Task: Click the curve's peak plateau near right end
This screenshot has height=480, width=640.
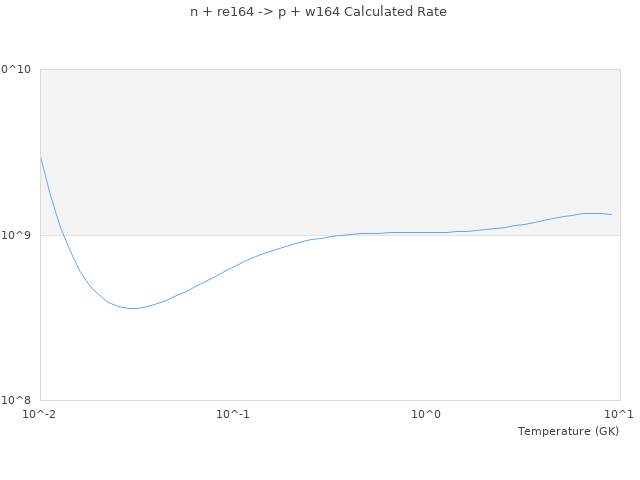Action: click(592, 213)
